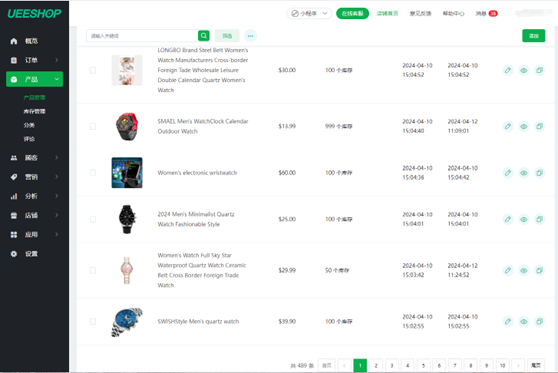The width and height of the screenshot is (558, 373).
Task: Click the 筛选 filter button
Action: click(x=227, y=36)
